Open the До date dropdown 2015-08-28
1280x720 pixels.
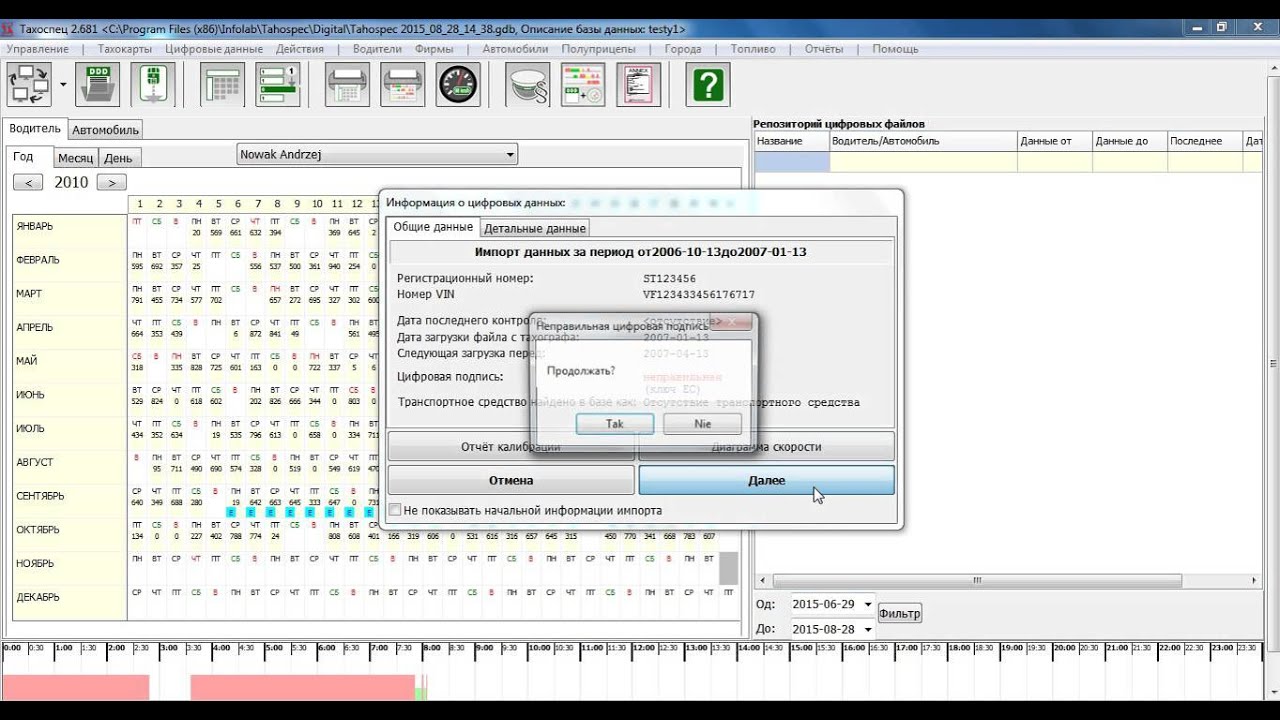pyautogui.click(x=867, y=629)
